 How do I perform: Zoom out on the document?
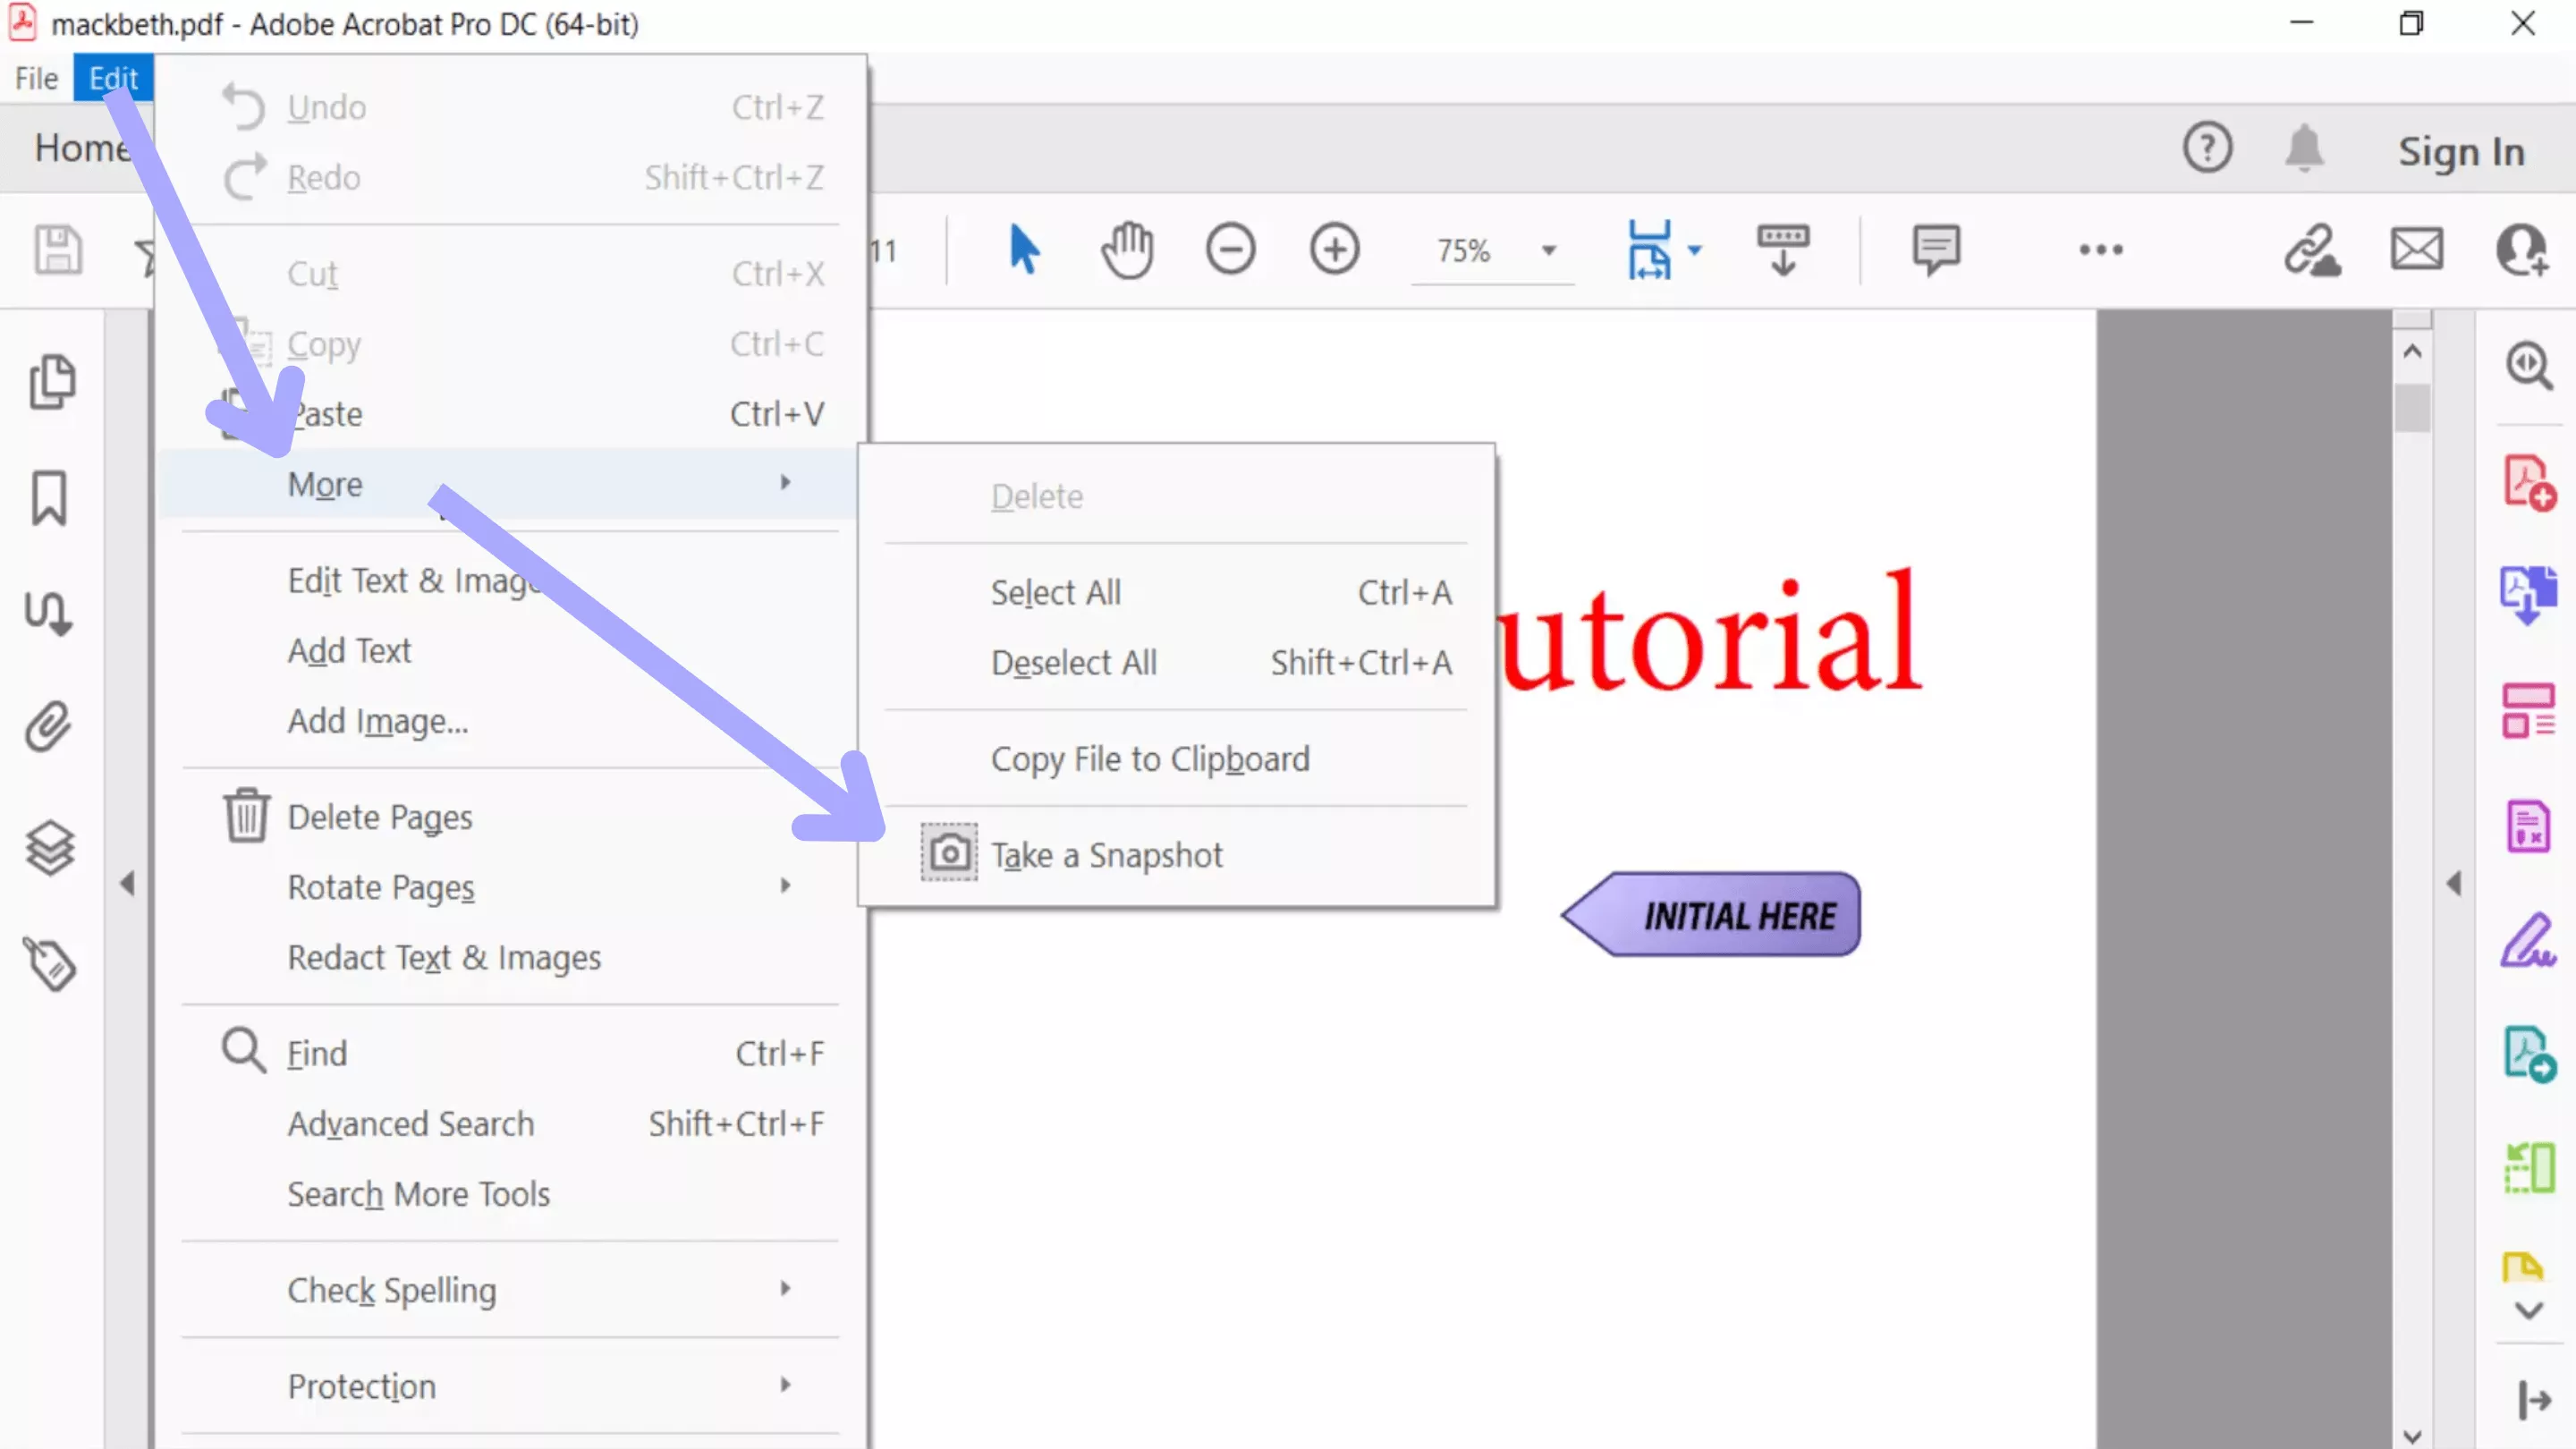pyautogui.click(x=1231, y=249)
